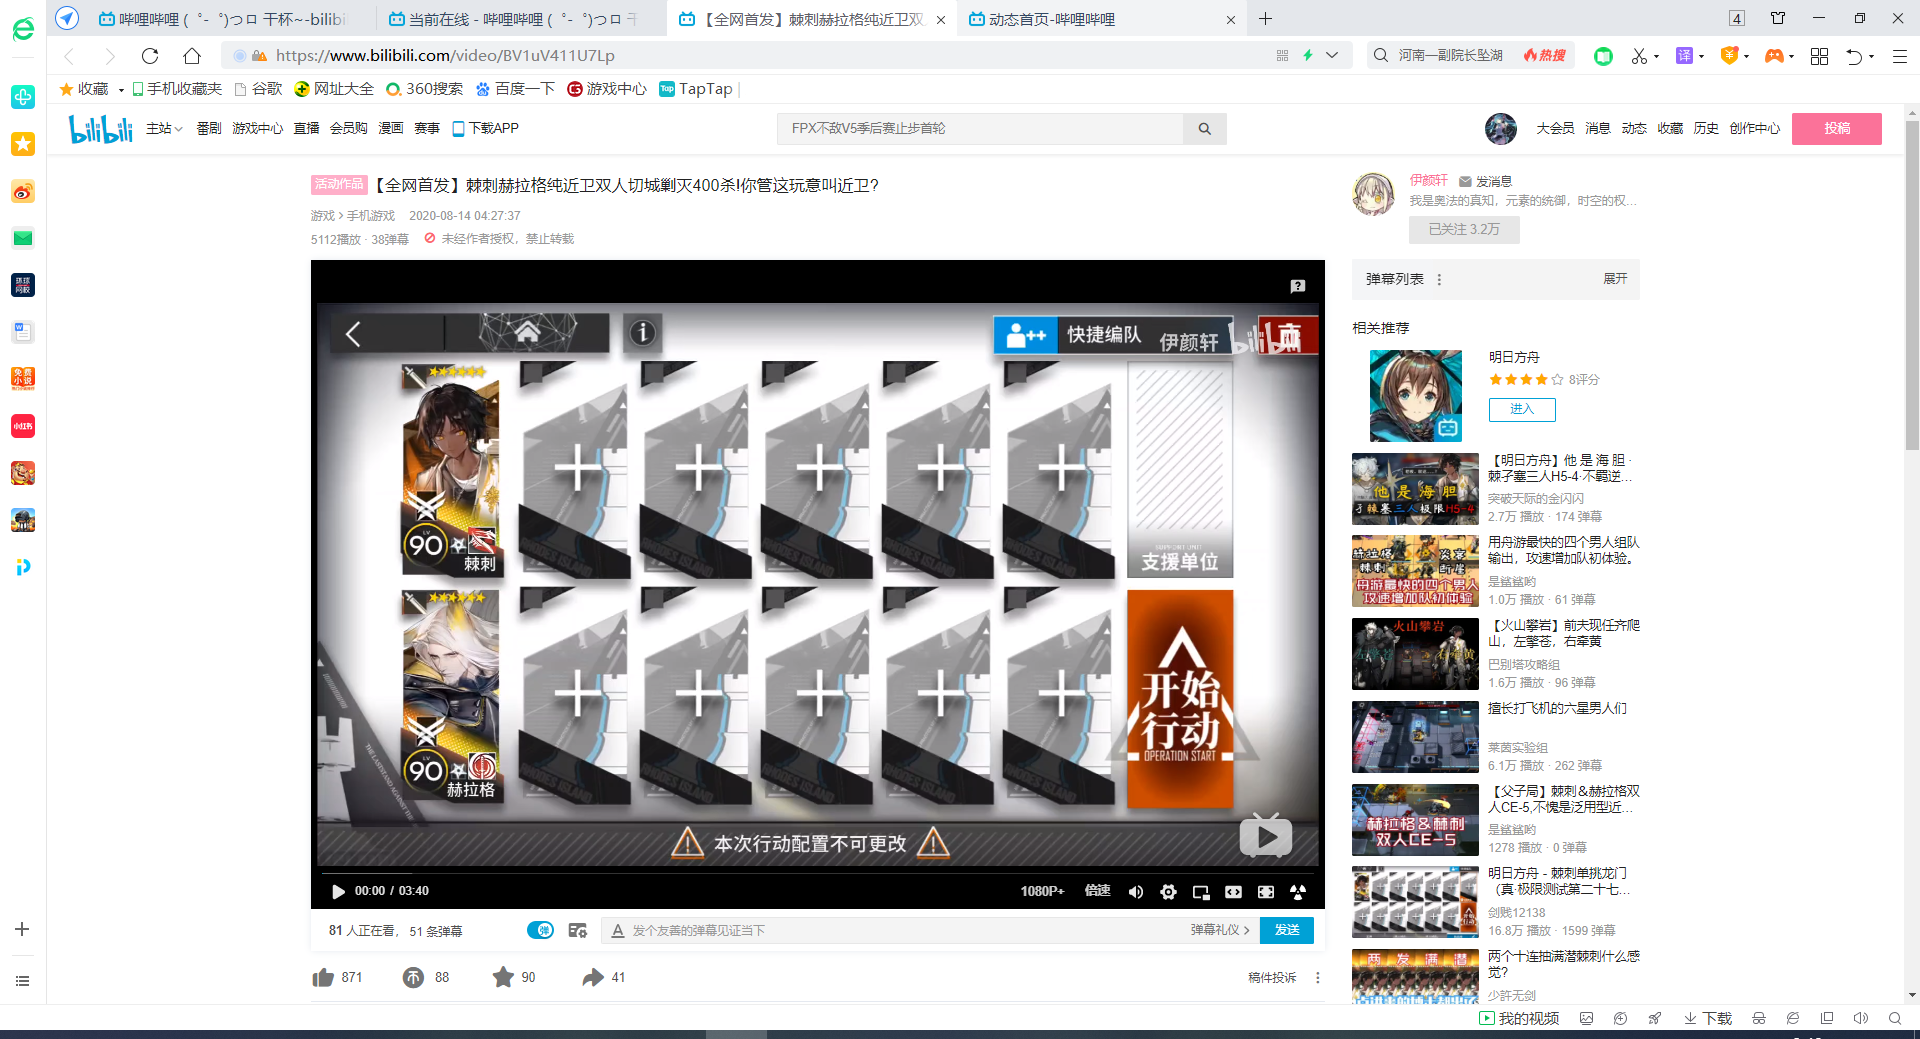Open 游戏中心 navigation item
The width and height of the screenshot is (1920, 1039).
pyautogui.click(x=257, y=129)
